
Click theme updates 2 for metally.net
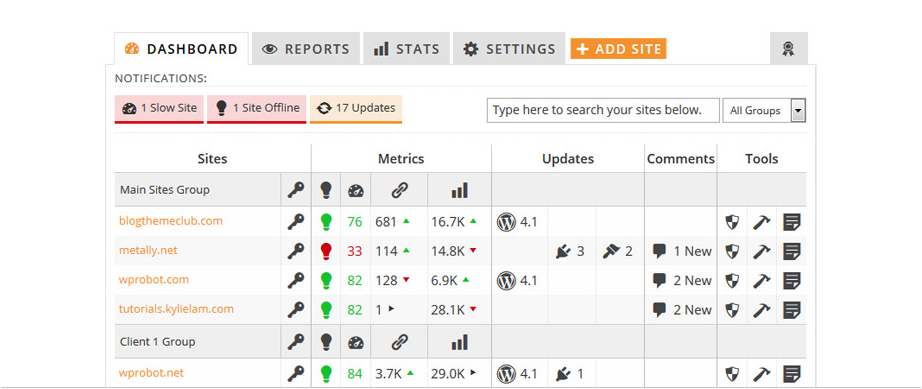pyautogui.click(x=617, y=251)
